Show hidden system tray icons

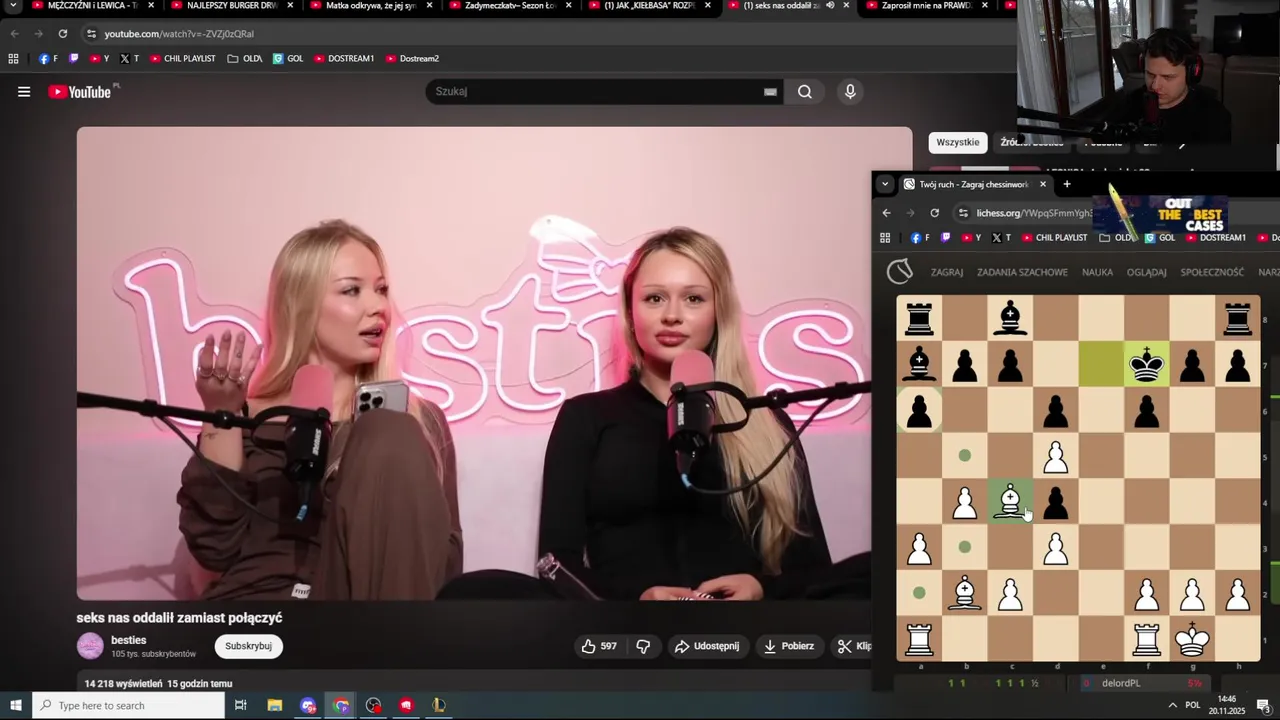tap(1172, 706)
